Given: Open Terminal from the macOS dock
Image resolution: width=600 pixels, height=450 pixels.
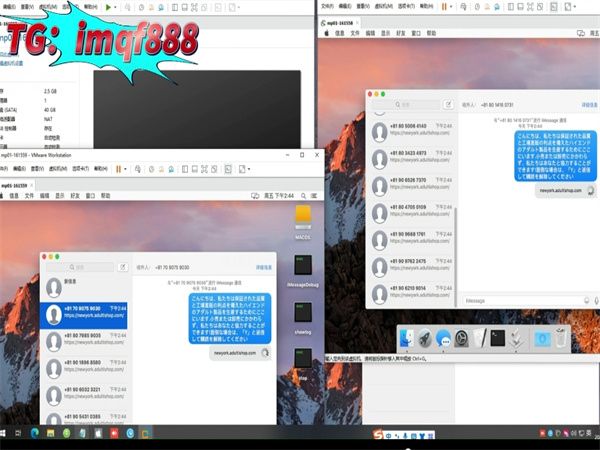Looking at the screenshot, I should [497, 339].
